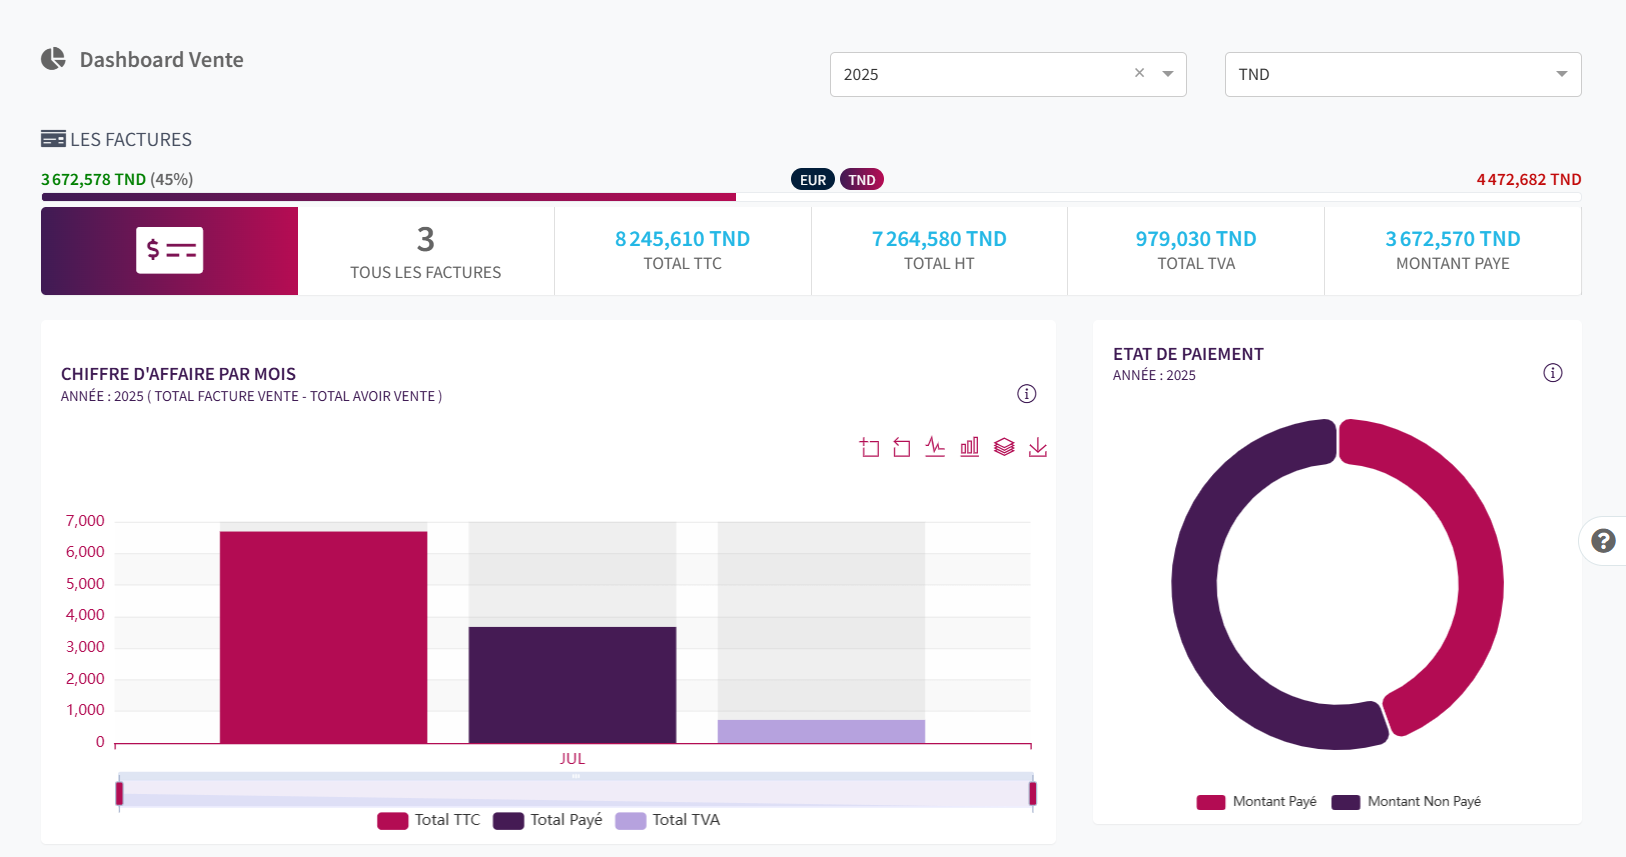The height and width of the screenshot is (857, 1626).
Task: Stack the chart series using the layers icon
Action: click(1004, 447)
